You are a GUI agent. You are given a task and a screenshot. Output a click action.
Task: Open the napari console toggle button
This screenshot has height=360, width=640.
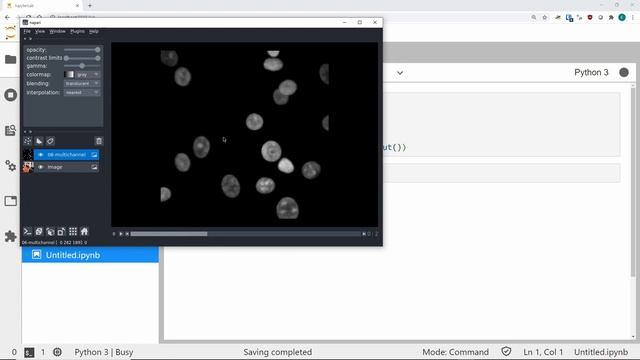pos(27,231)
